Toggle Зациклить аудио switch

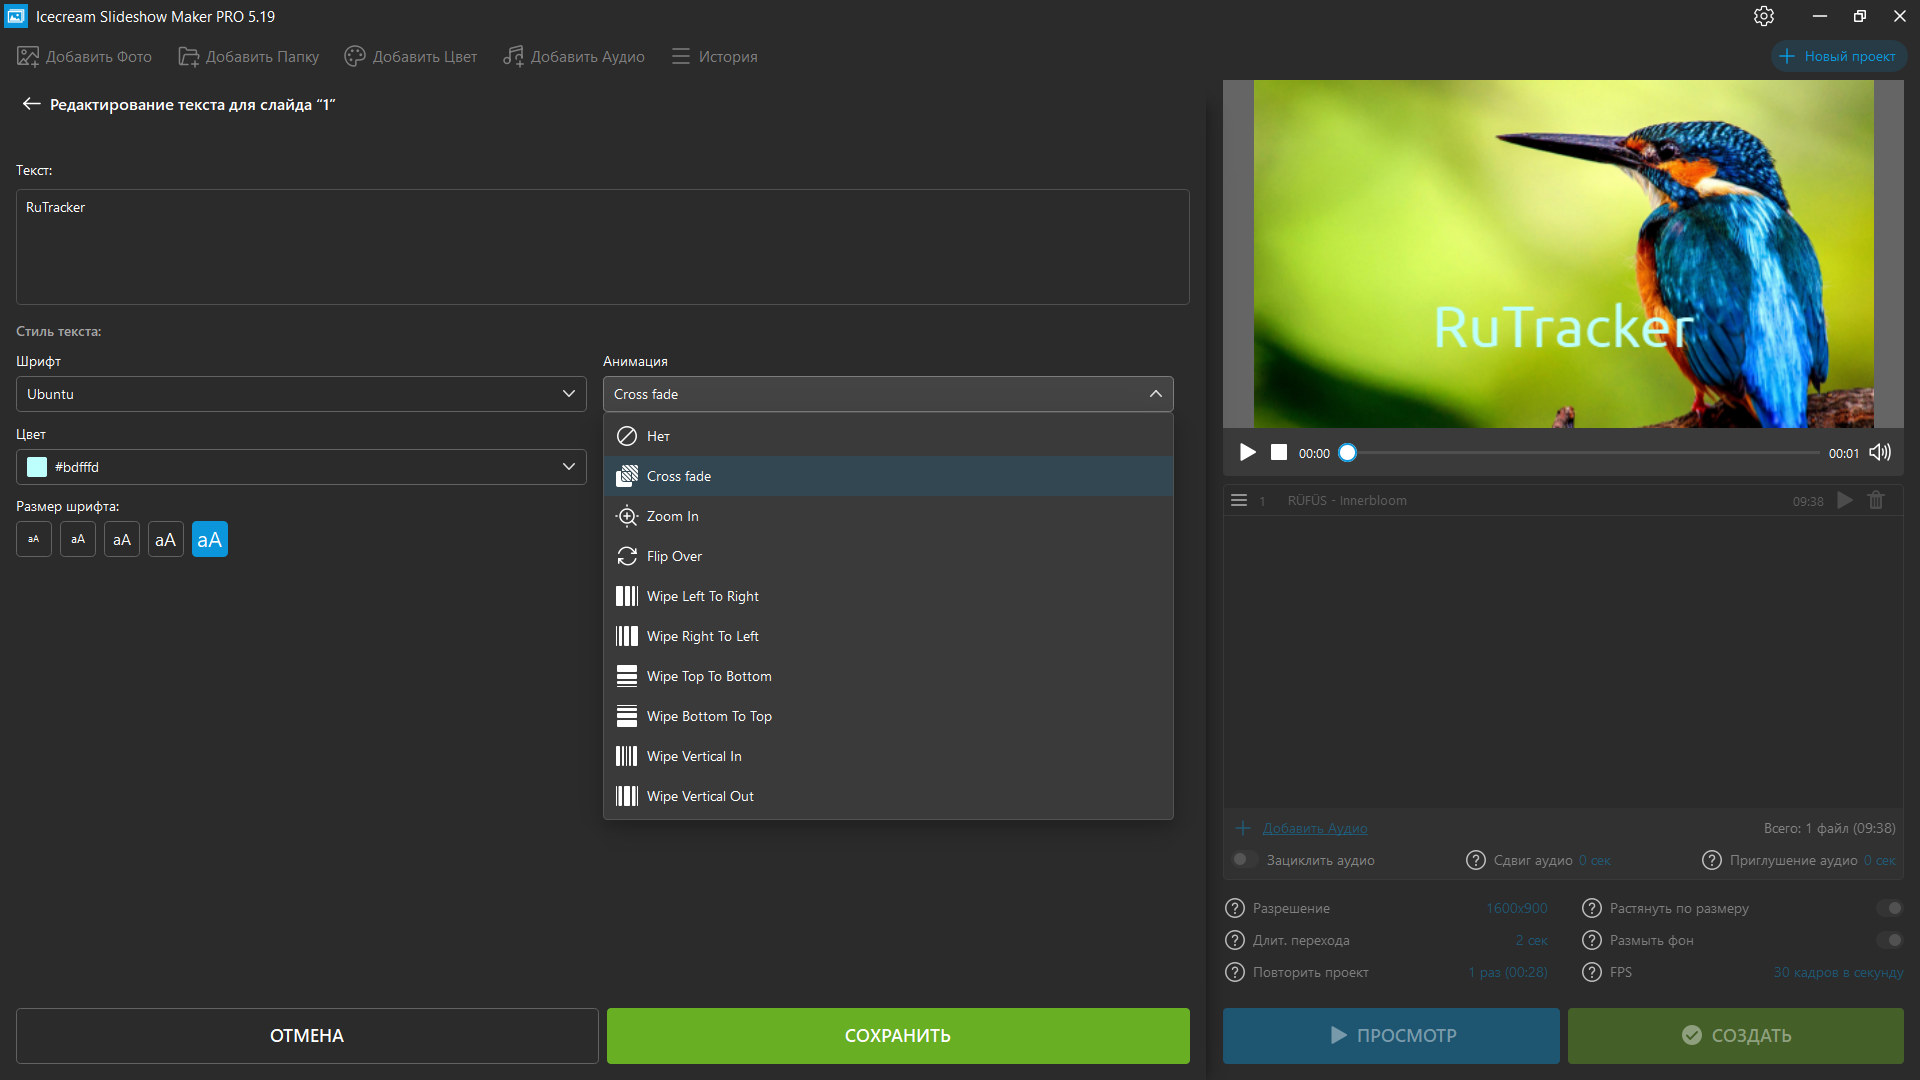[1244, 860]
